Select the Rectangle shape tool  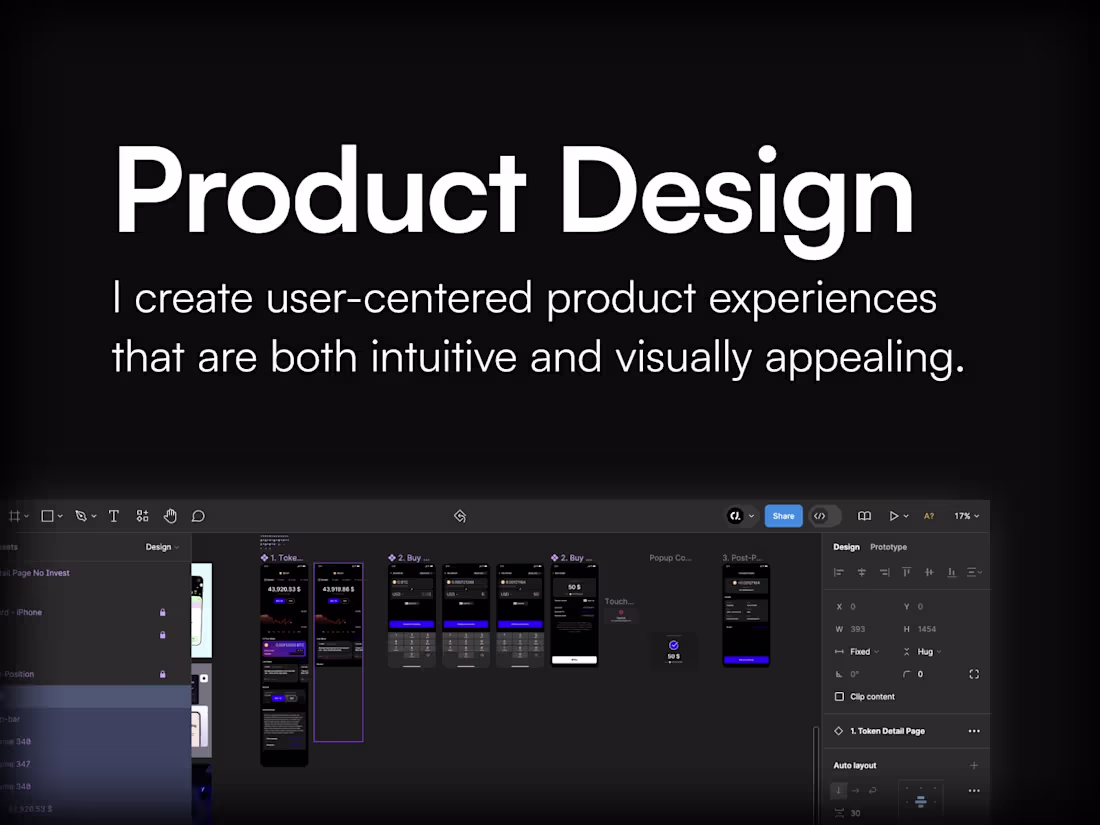[x=47, y=516]
